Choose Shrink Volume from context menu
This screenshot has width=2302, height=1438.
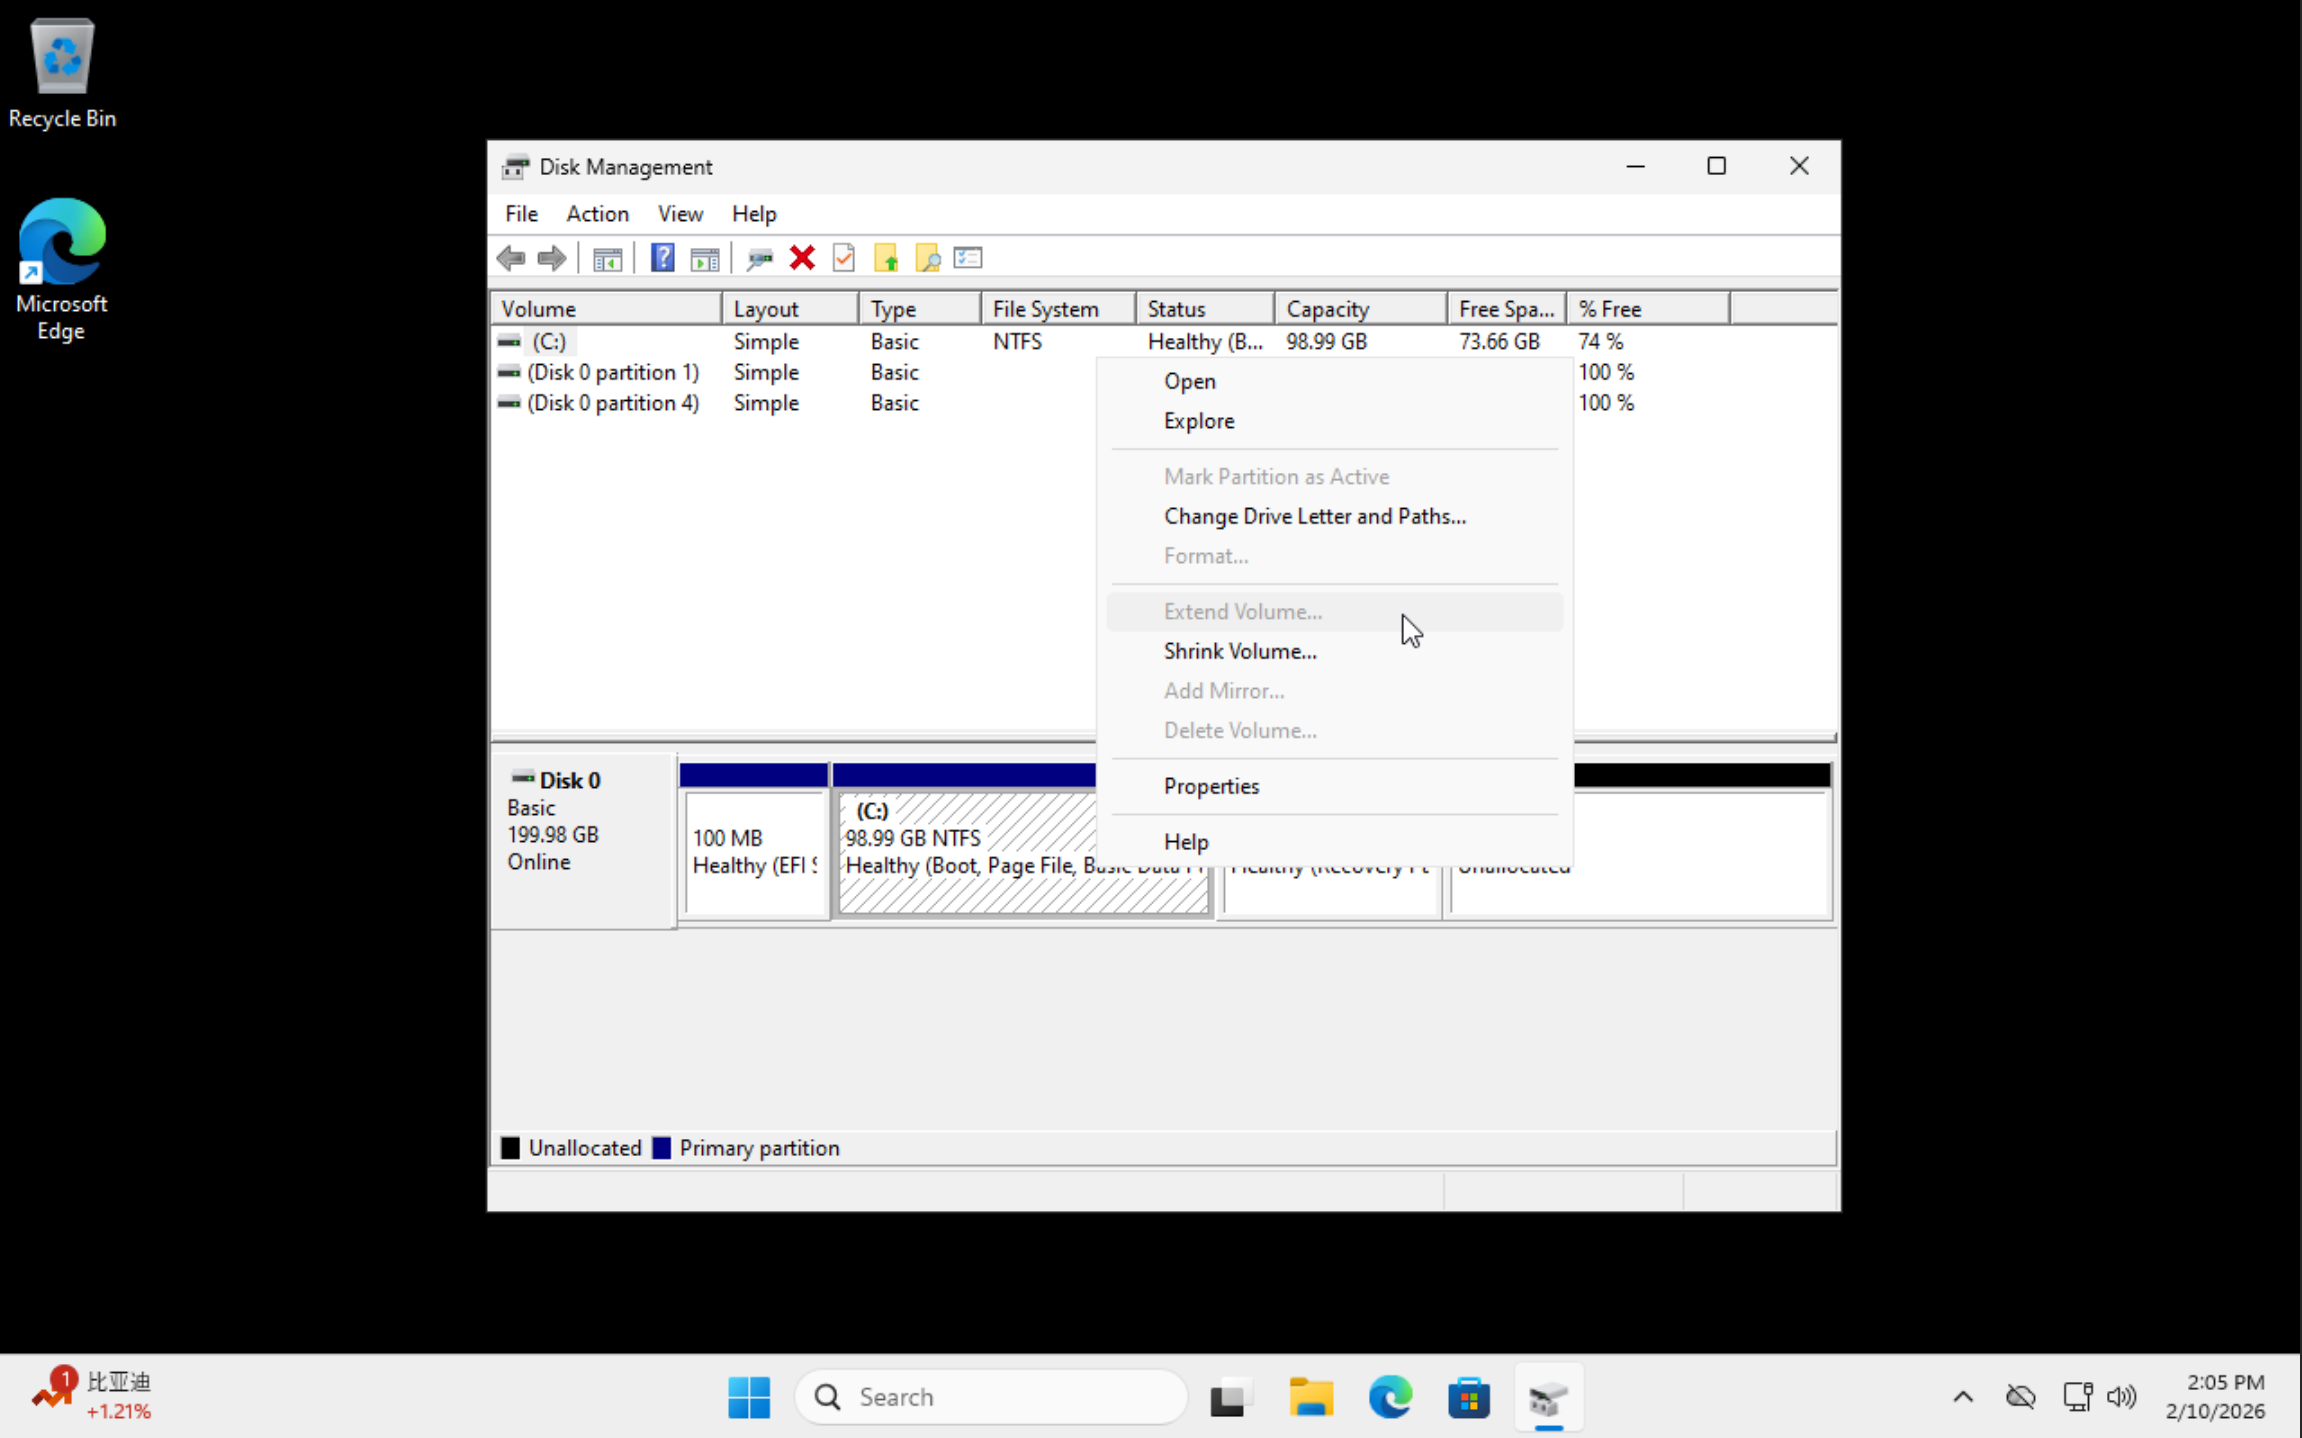(1239, 651)
